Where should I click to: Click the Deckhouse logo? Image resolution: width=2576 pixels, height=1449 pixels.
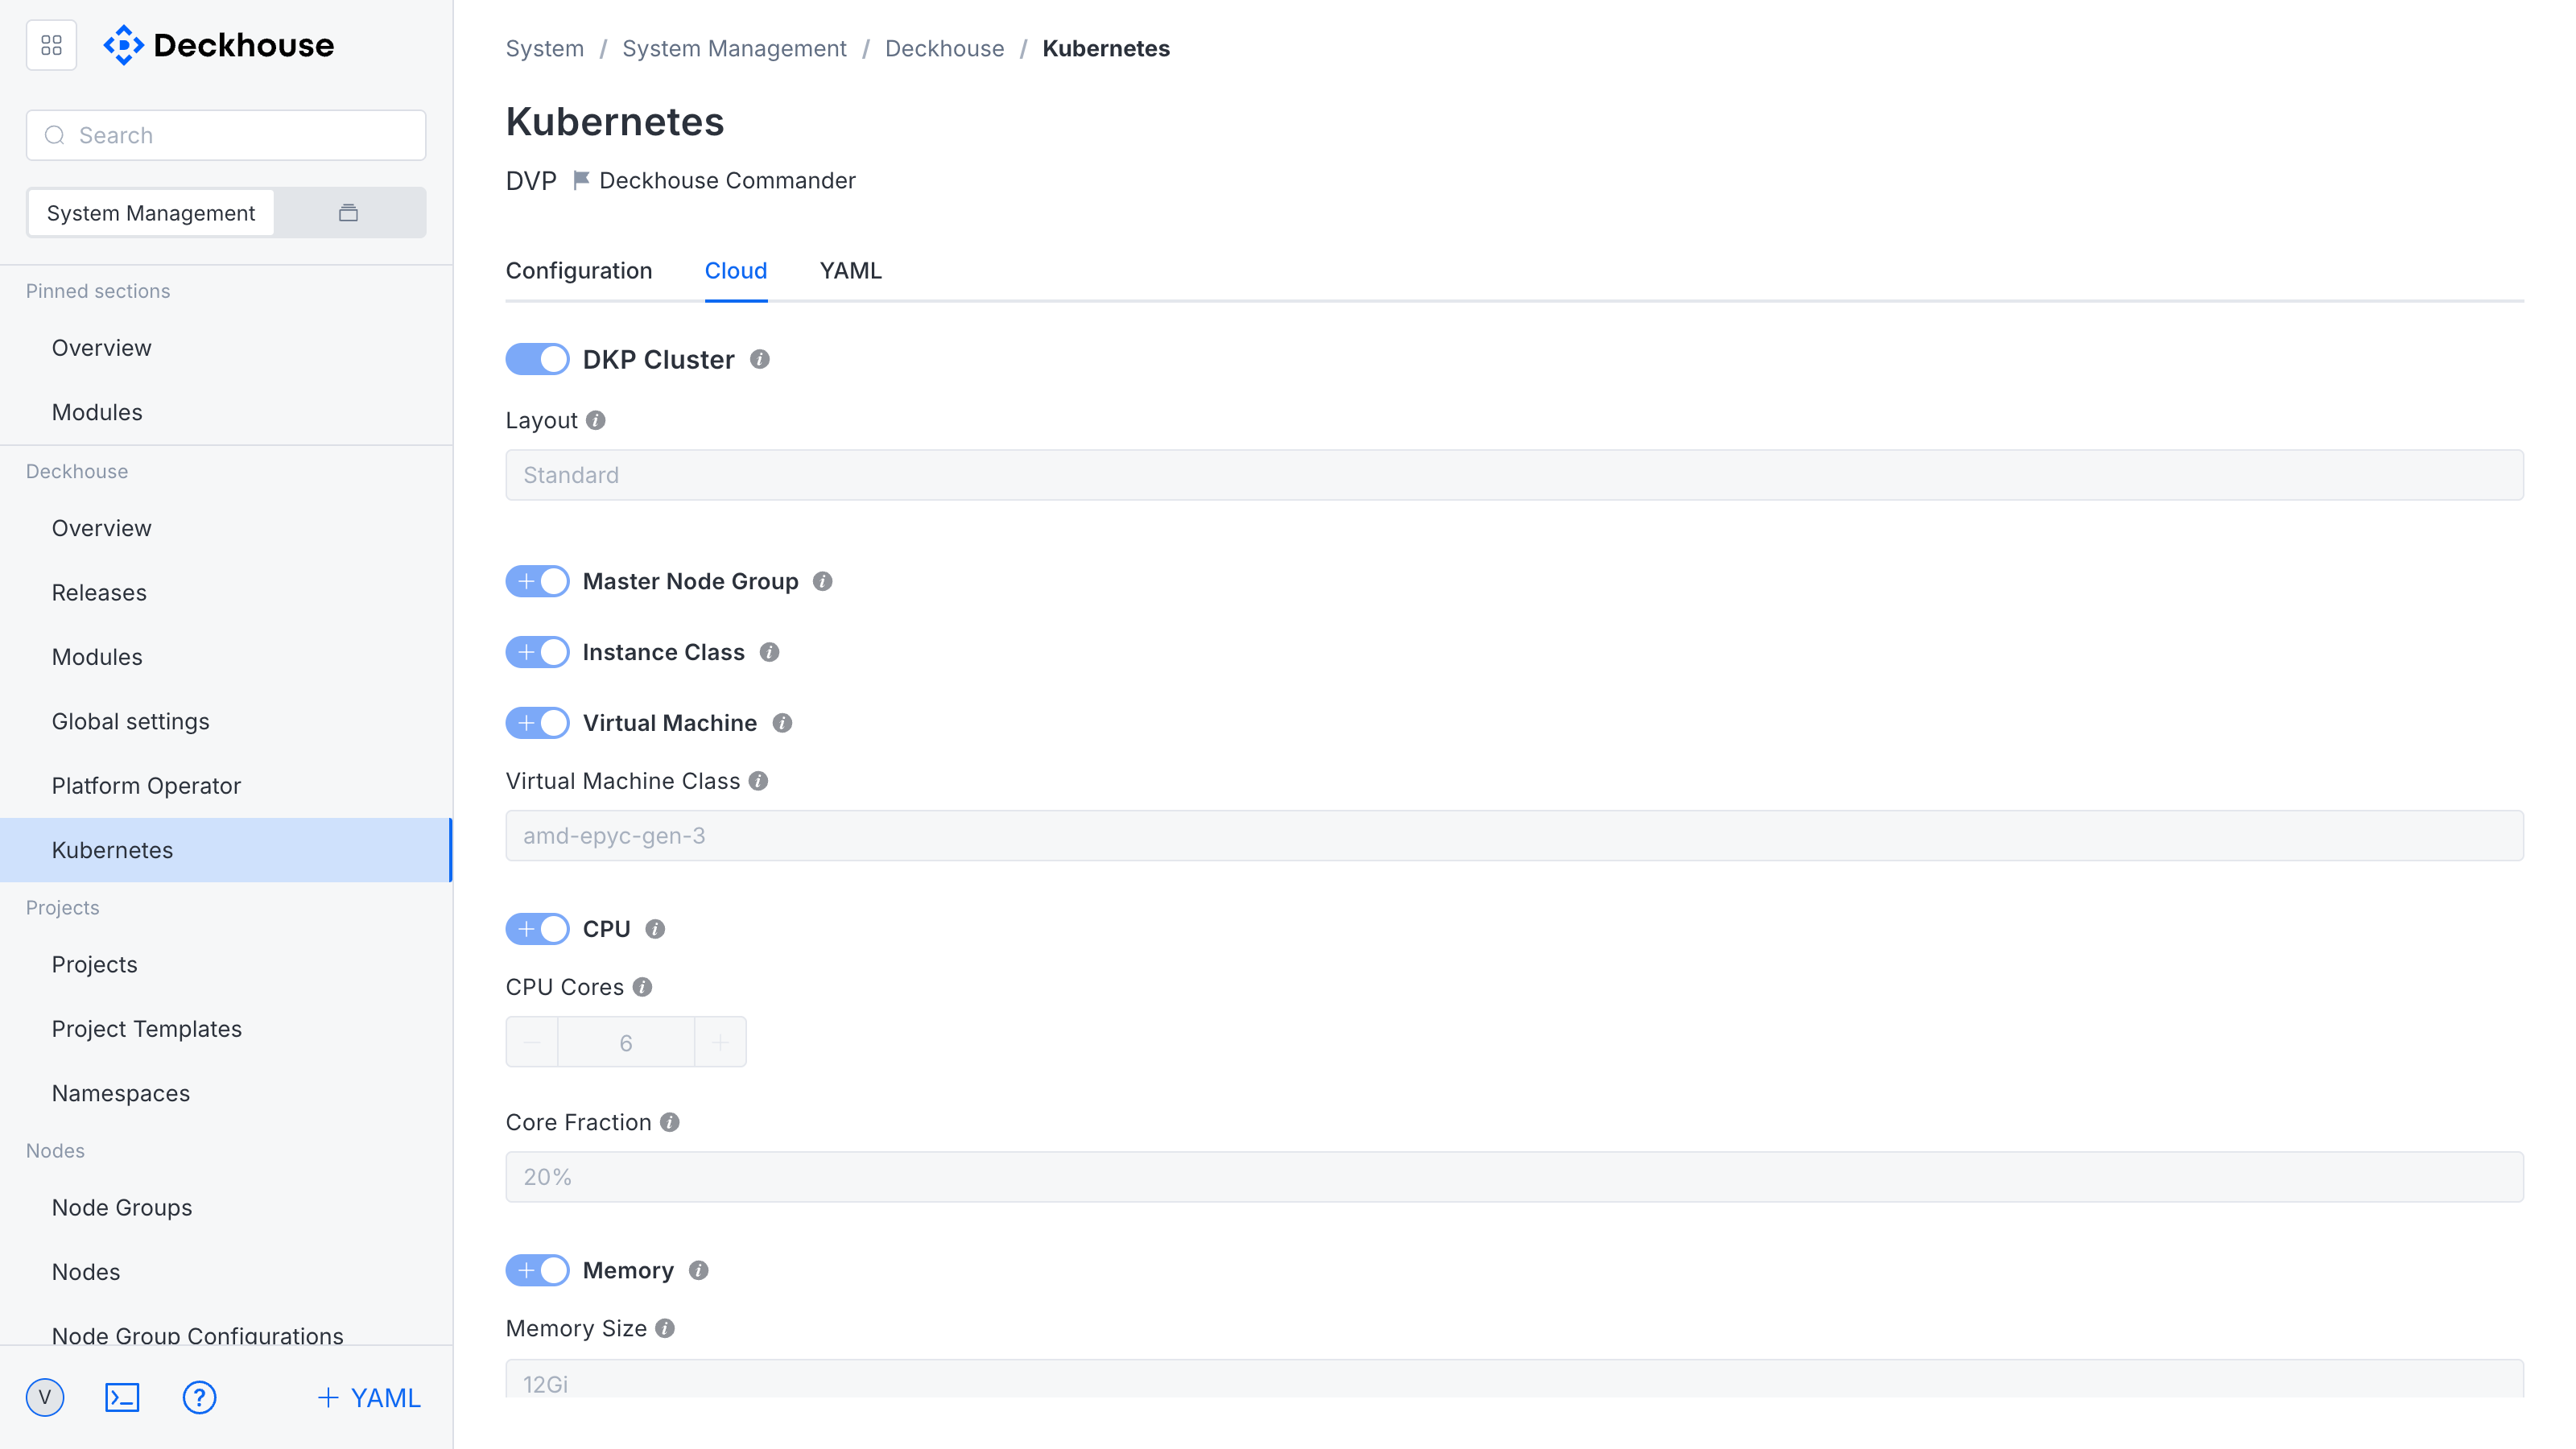[x=219, y=45]
